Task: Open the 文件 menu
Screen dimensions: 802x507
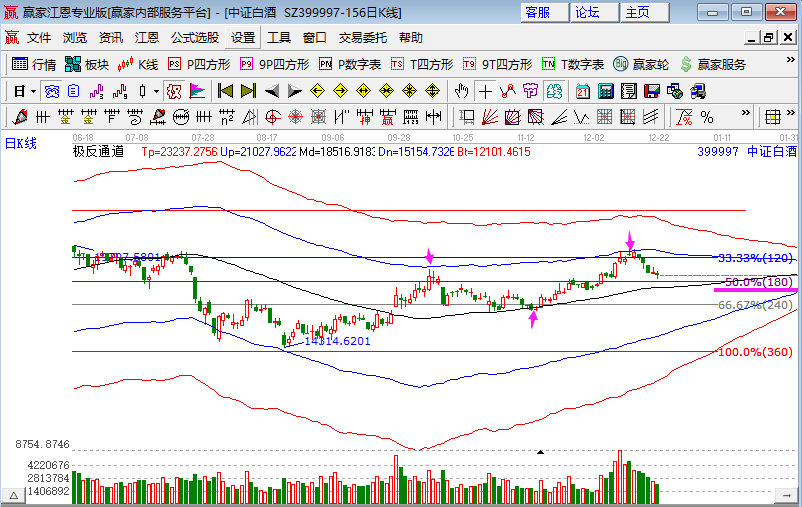Action: click(x=39, y=38)
